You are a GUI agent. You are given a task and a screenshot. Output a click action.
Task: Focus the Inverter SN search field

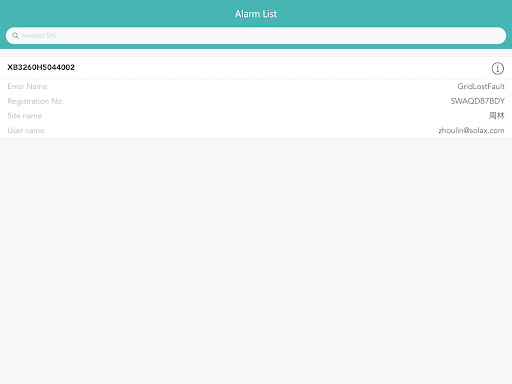pyautogui.click(x=256, y=35)
